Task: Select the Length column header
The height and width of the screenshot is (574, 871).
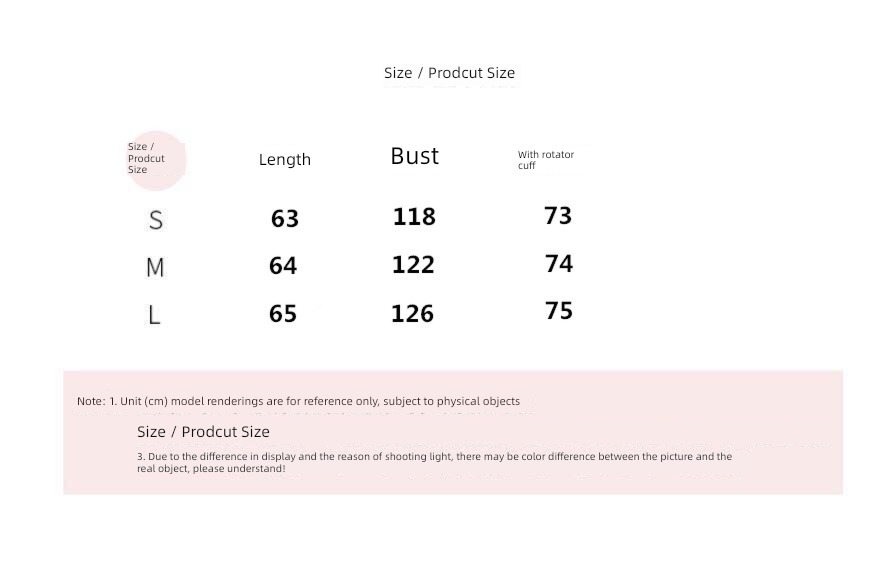Action: (285, 159)
